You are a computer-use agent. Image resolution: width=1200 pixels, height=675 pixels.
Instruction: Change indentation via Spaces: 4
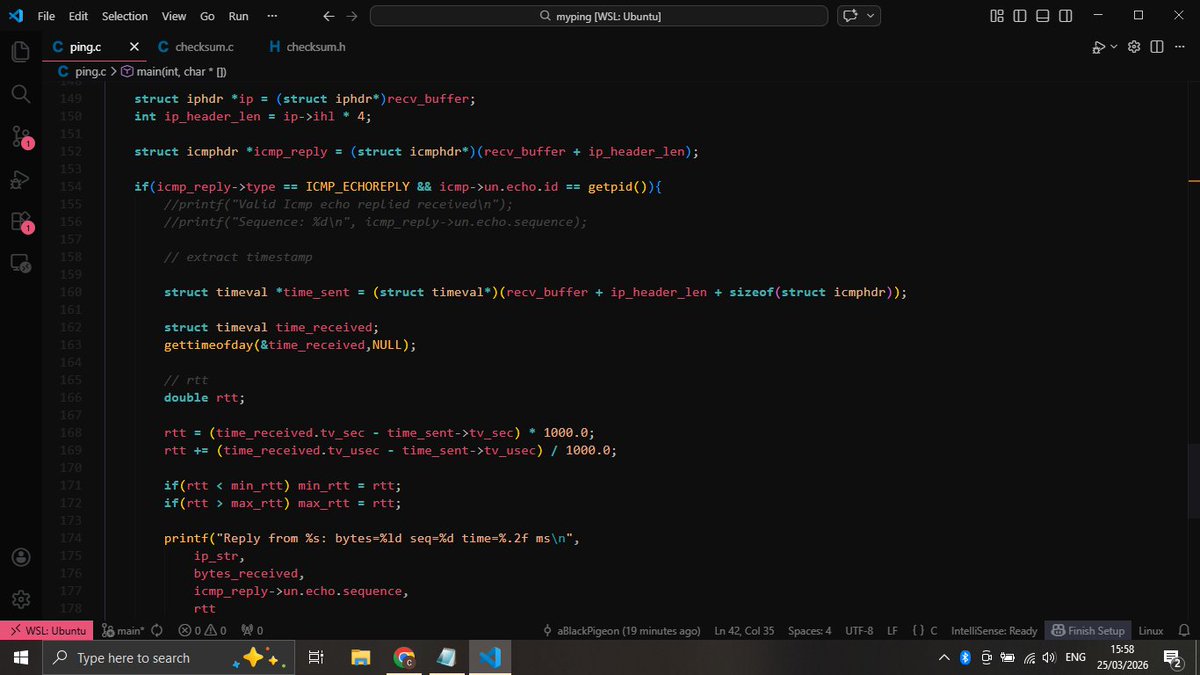809,631
